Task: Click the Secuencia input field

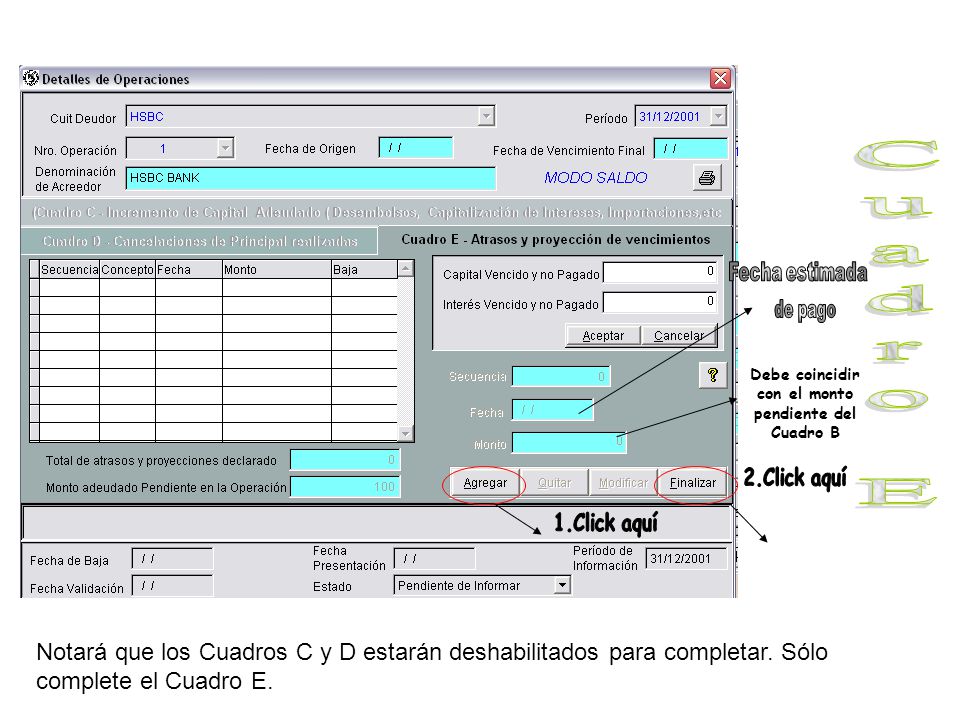Action: [x=561, y=377]
